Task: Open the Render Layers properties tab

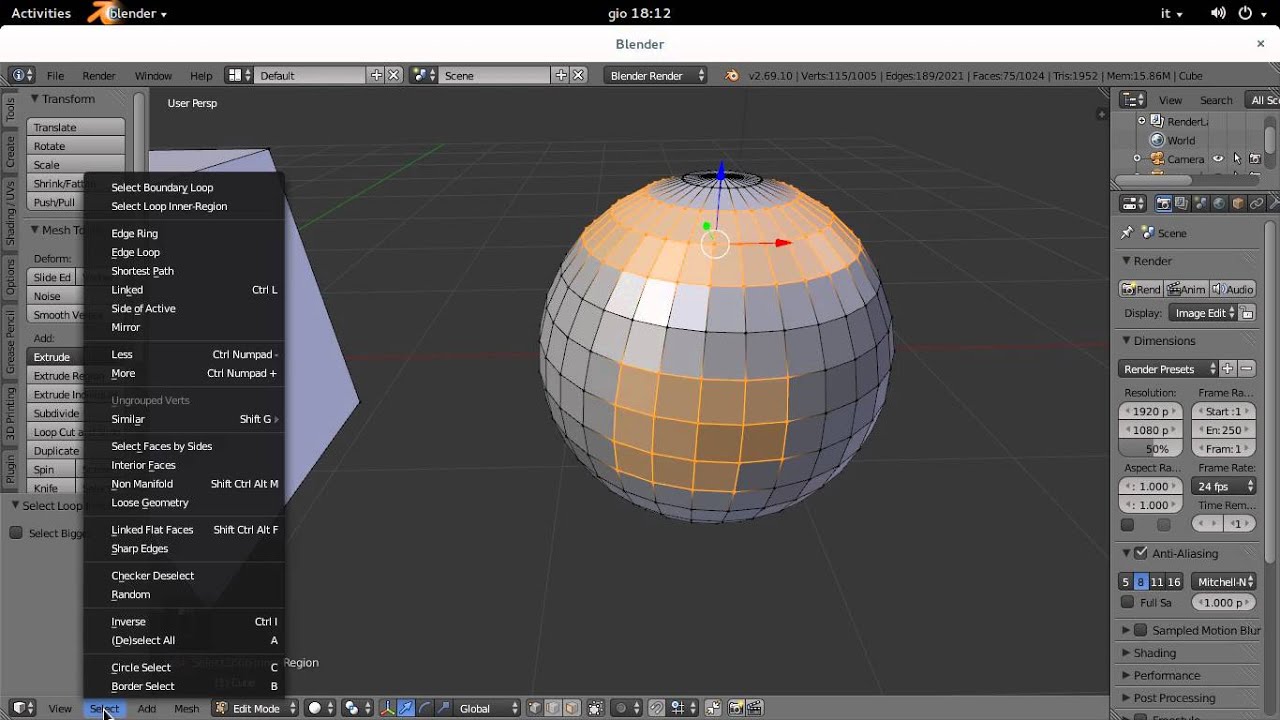Action: point(1182,203)
